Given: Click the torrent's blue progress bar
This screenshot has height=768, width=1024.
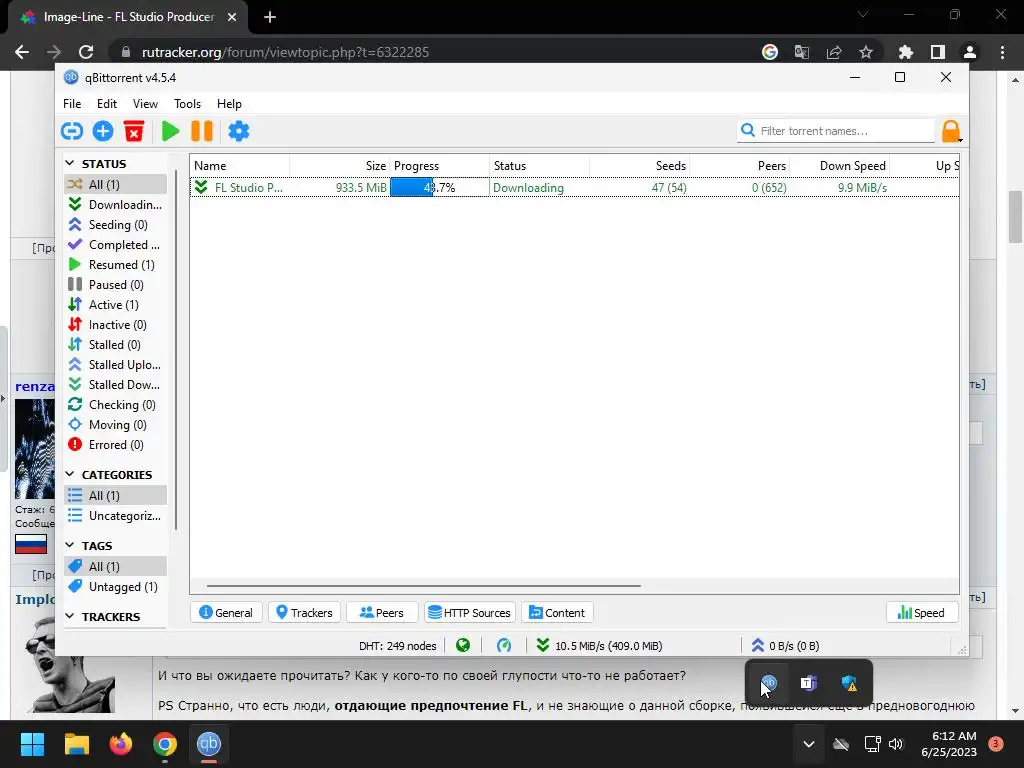Looking at the screenshot, I should 440,187.
